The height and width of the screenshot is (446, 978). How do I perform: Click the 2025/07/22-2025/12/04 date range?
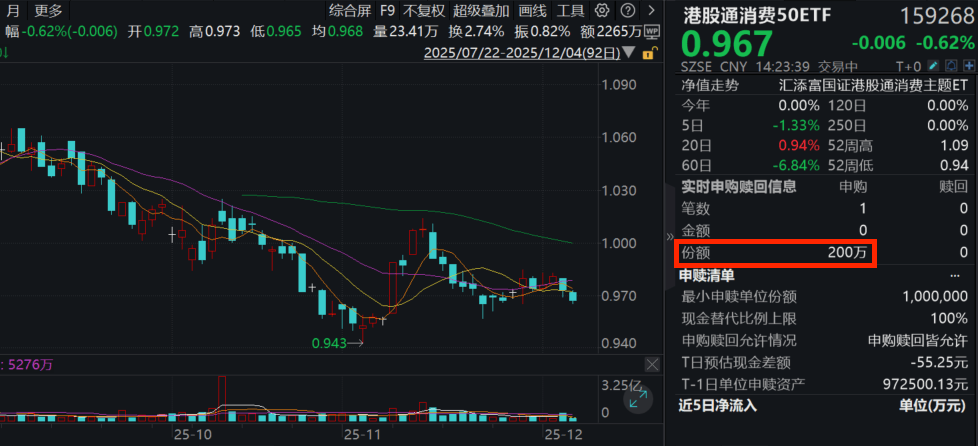click(x=520, y=52)
